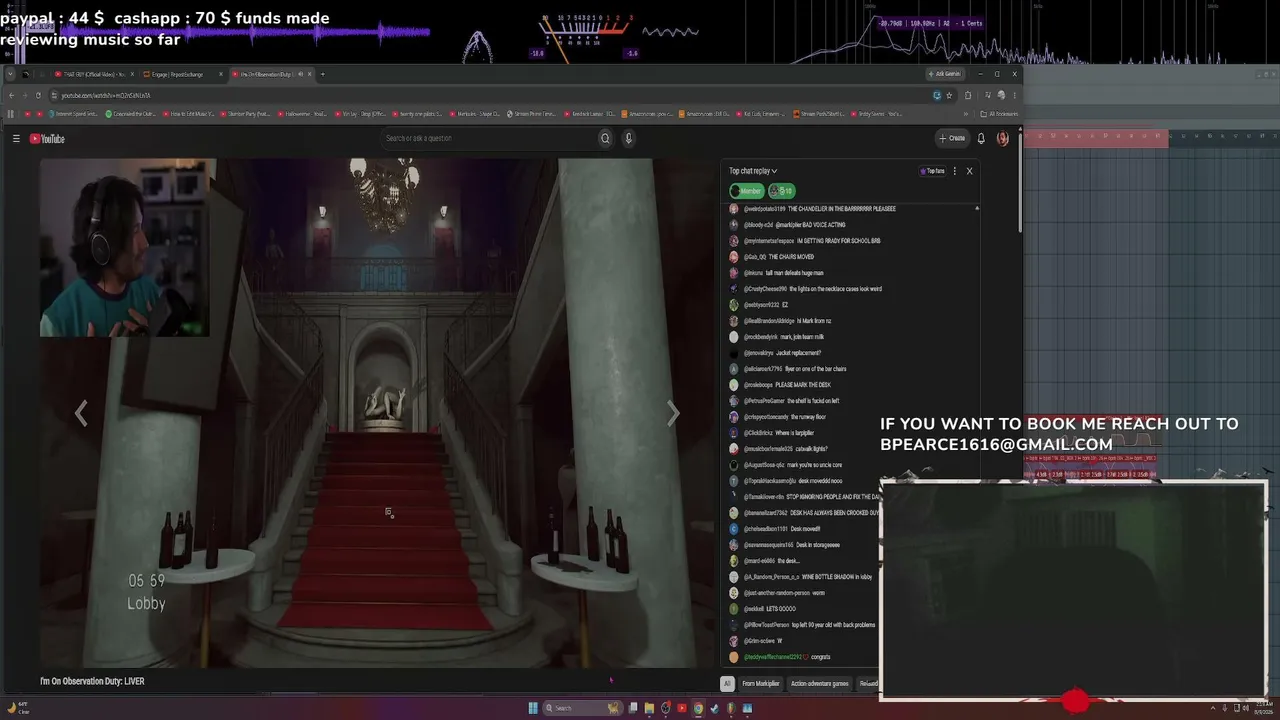Screen dimensions: 1280x720
Task: Open Chrome from the taskbar
Action: coord(698,708)
